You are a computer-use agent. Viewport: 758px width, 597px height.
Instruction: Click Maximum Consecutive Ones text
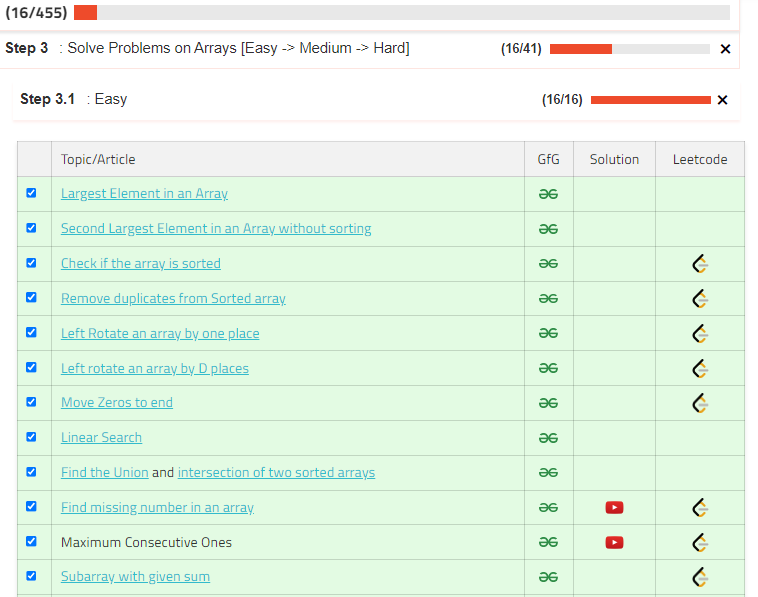(x=146, y=542)
